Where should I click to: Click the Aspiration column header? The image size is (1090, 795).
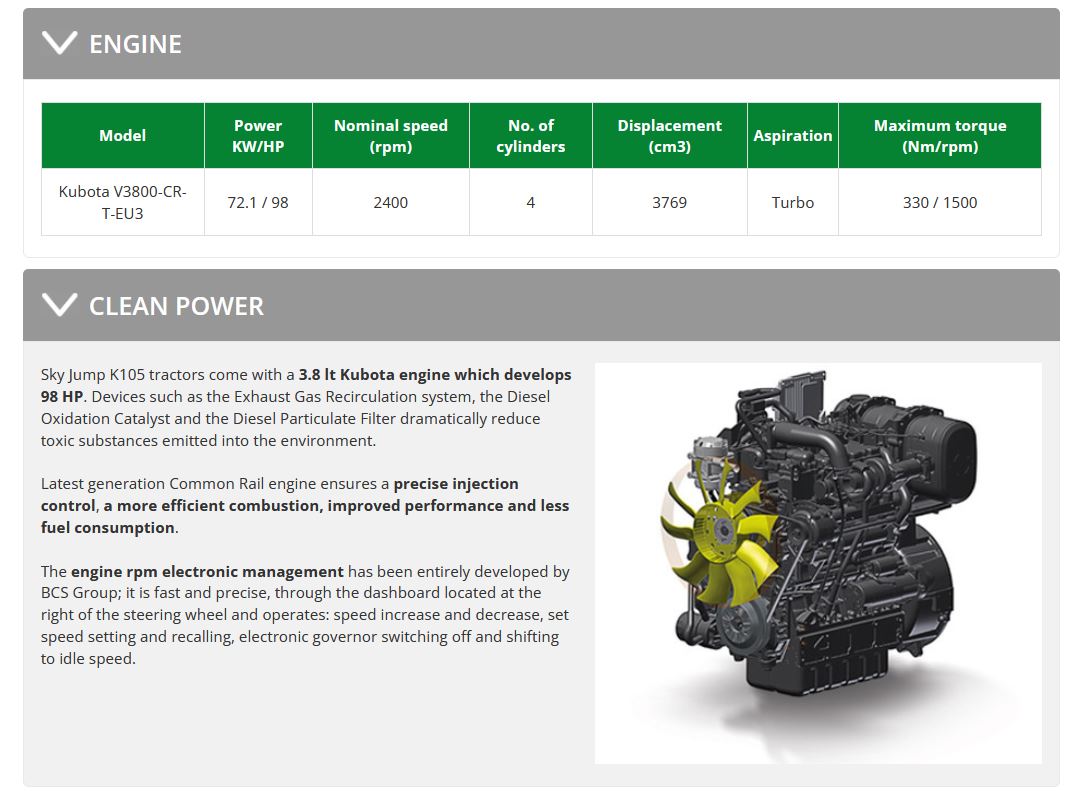point(792,136)
